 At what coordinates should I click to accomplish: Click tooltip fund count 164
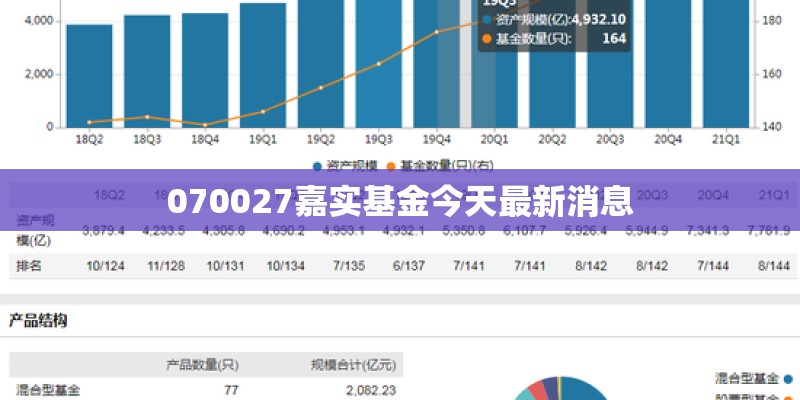pos(614,38)
